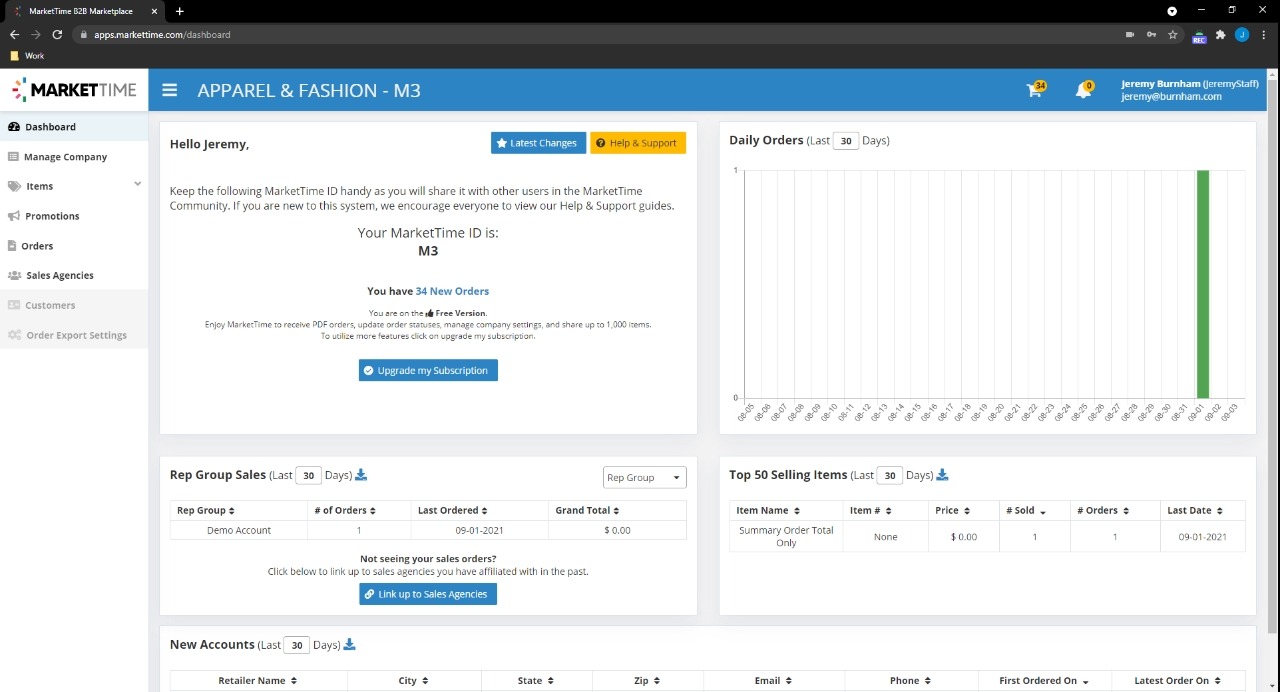Click Upgrade my Subscription button

[x=428, y=370]
